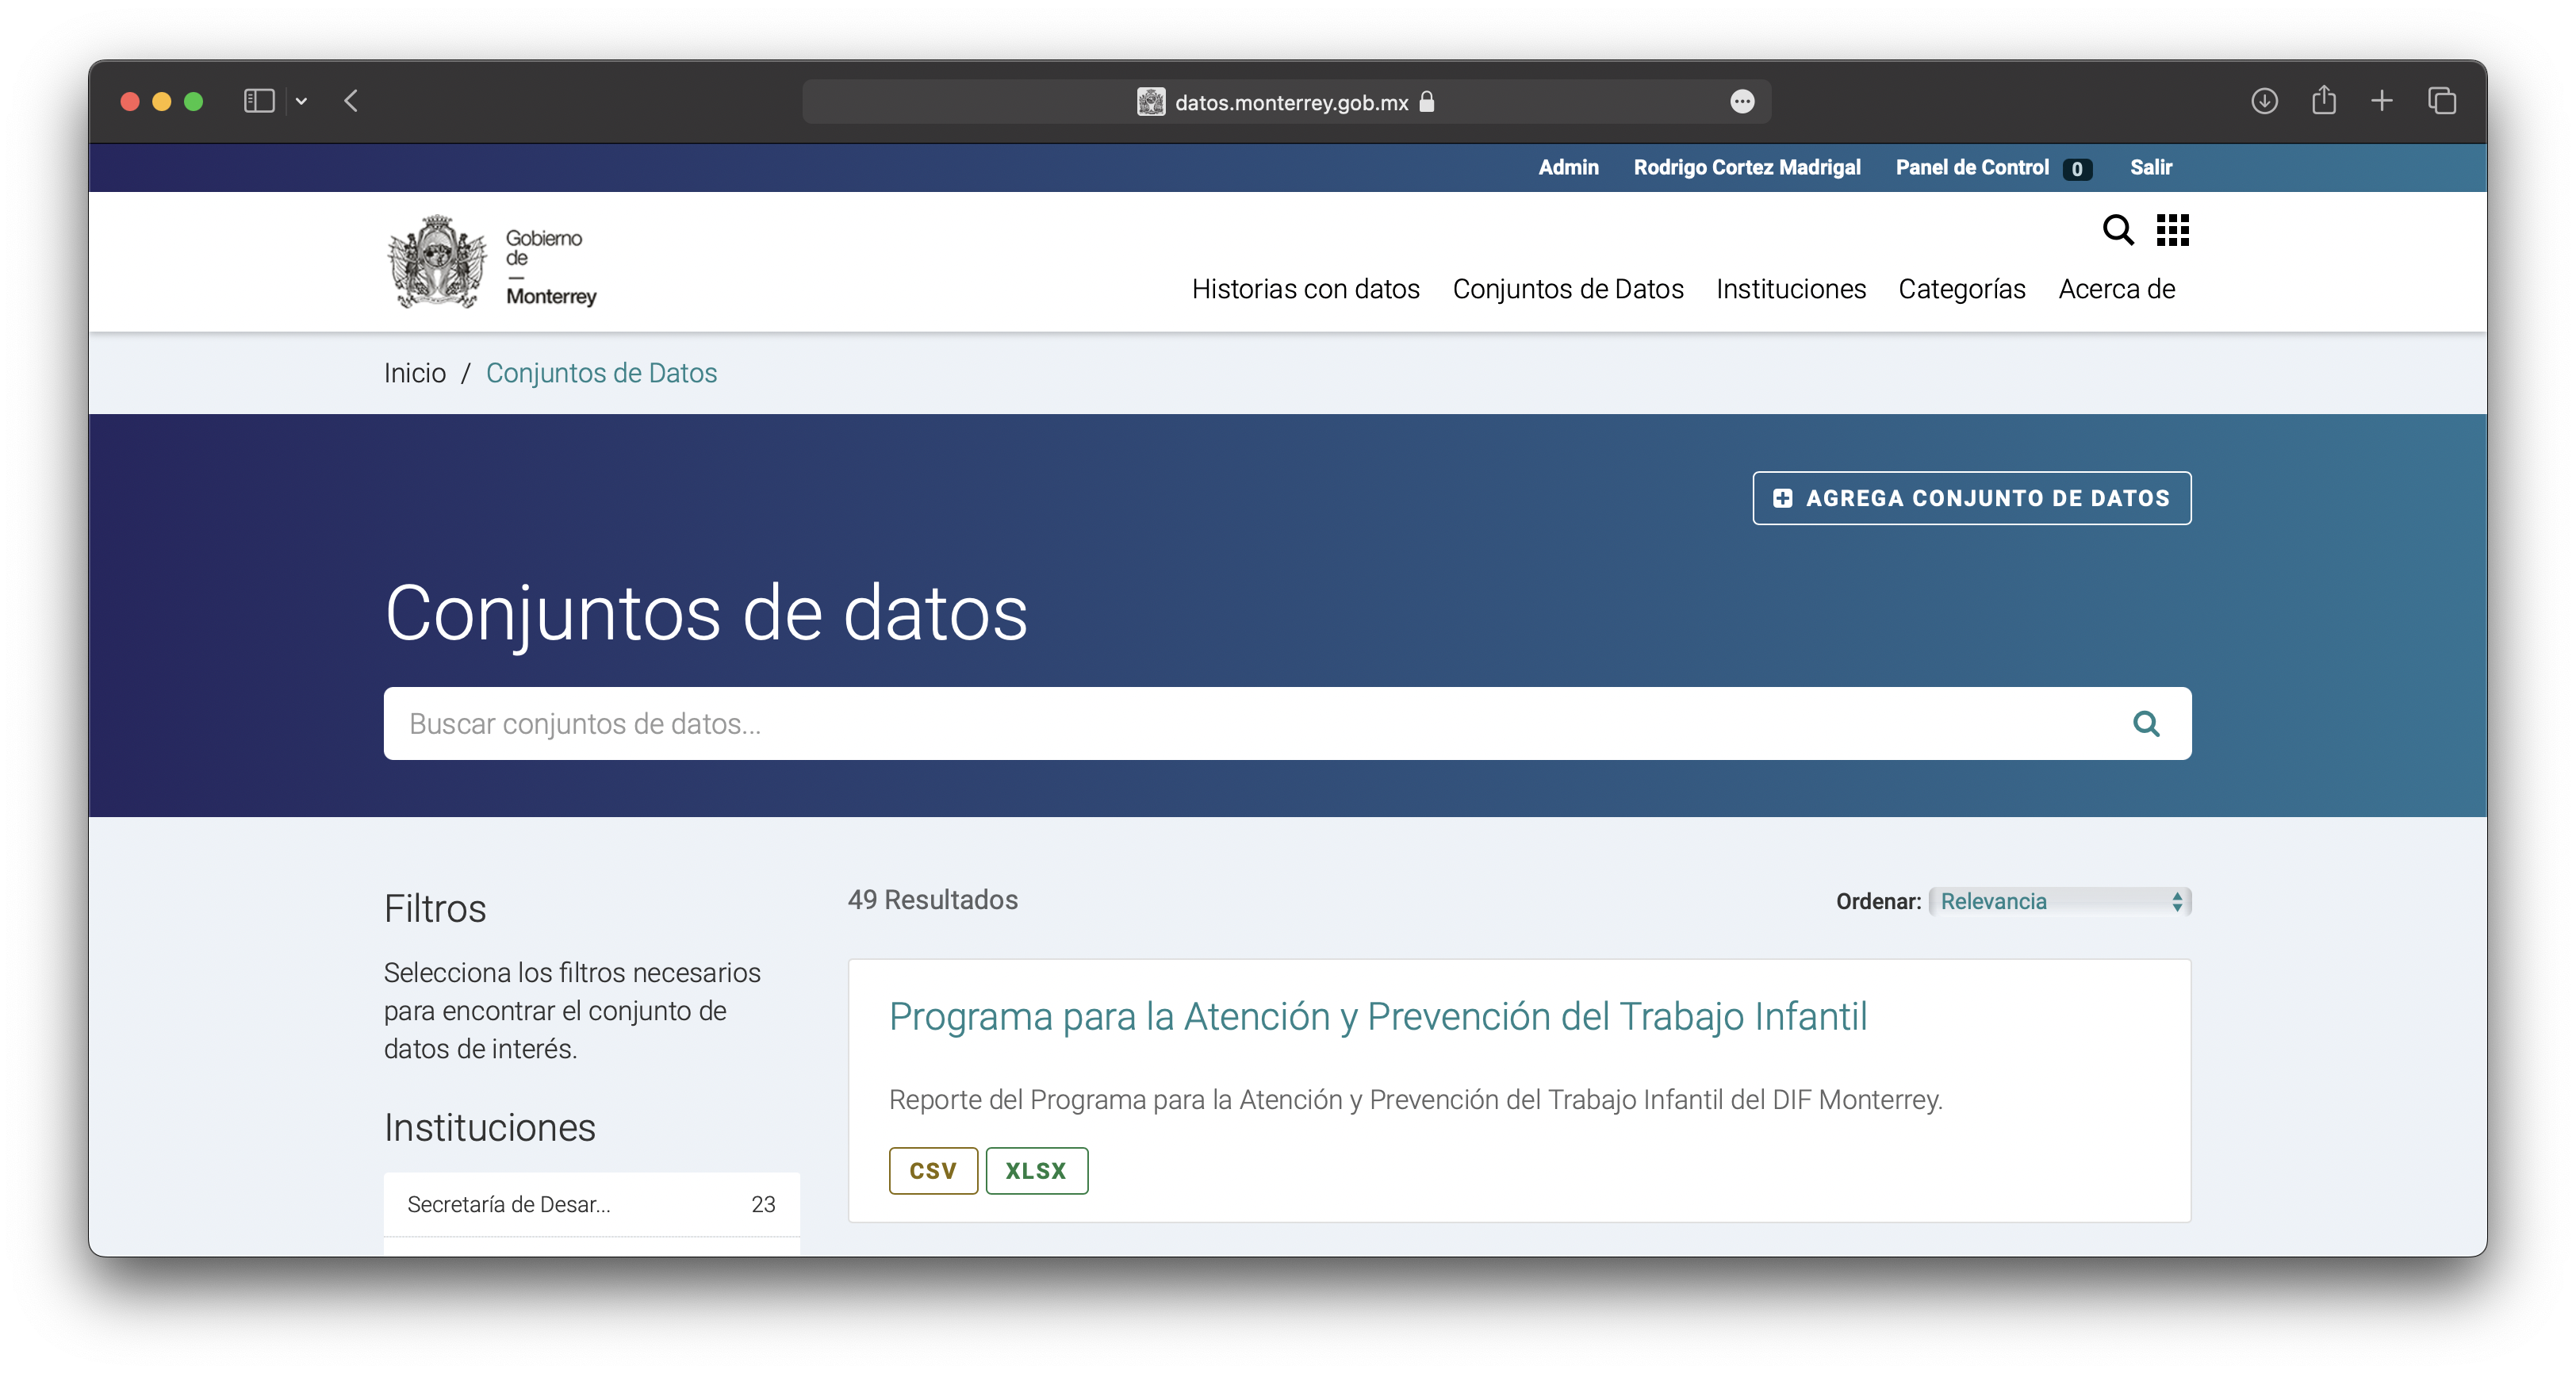
Task: Open the Ordenar Relevancia dropdown
Action: [x=2060, y=902]
